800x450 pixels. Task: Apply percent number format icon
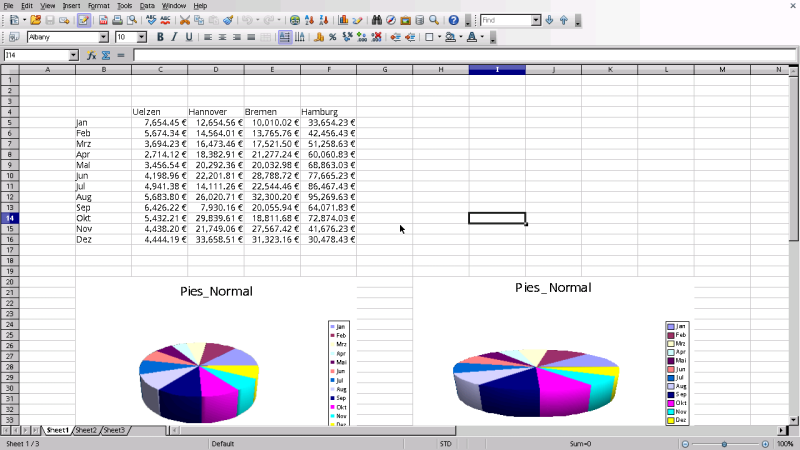(x=333, y=37)
